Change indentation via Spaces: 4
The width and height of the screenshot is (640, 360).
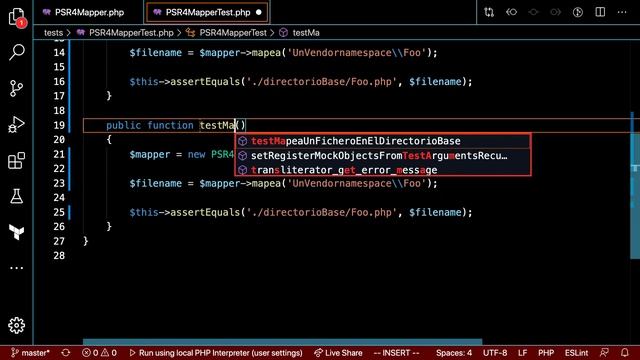click(453, 353)
